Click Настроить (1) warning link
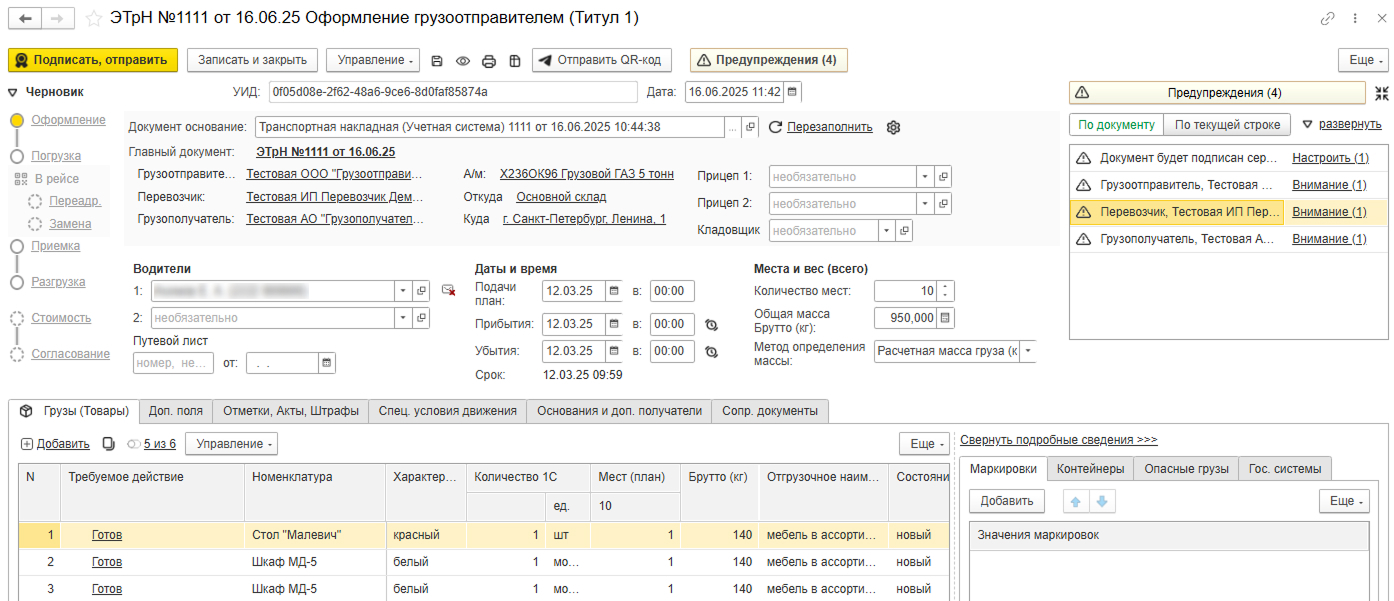Image resolution: width=1394 pixels, height=601 pixels. tap(1330, 158)
